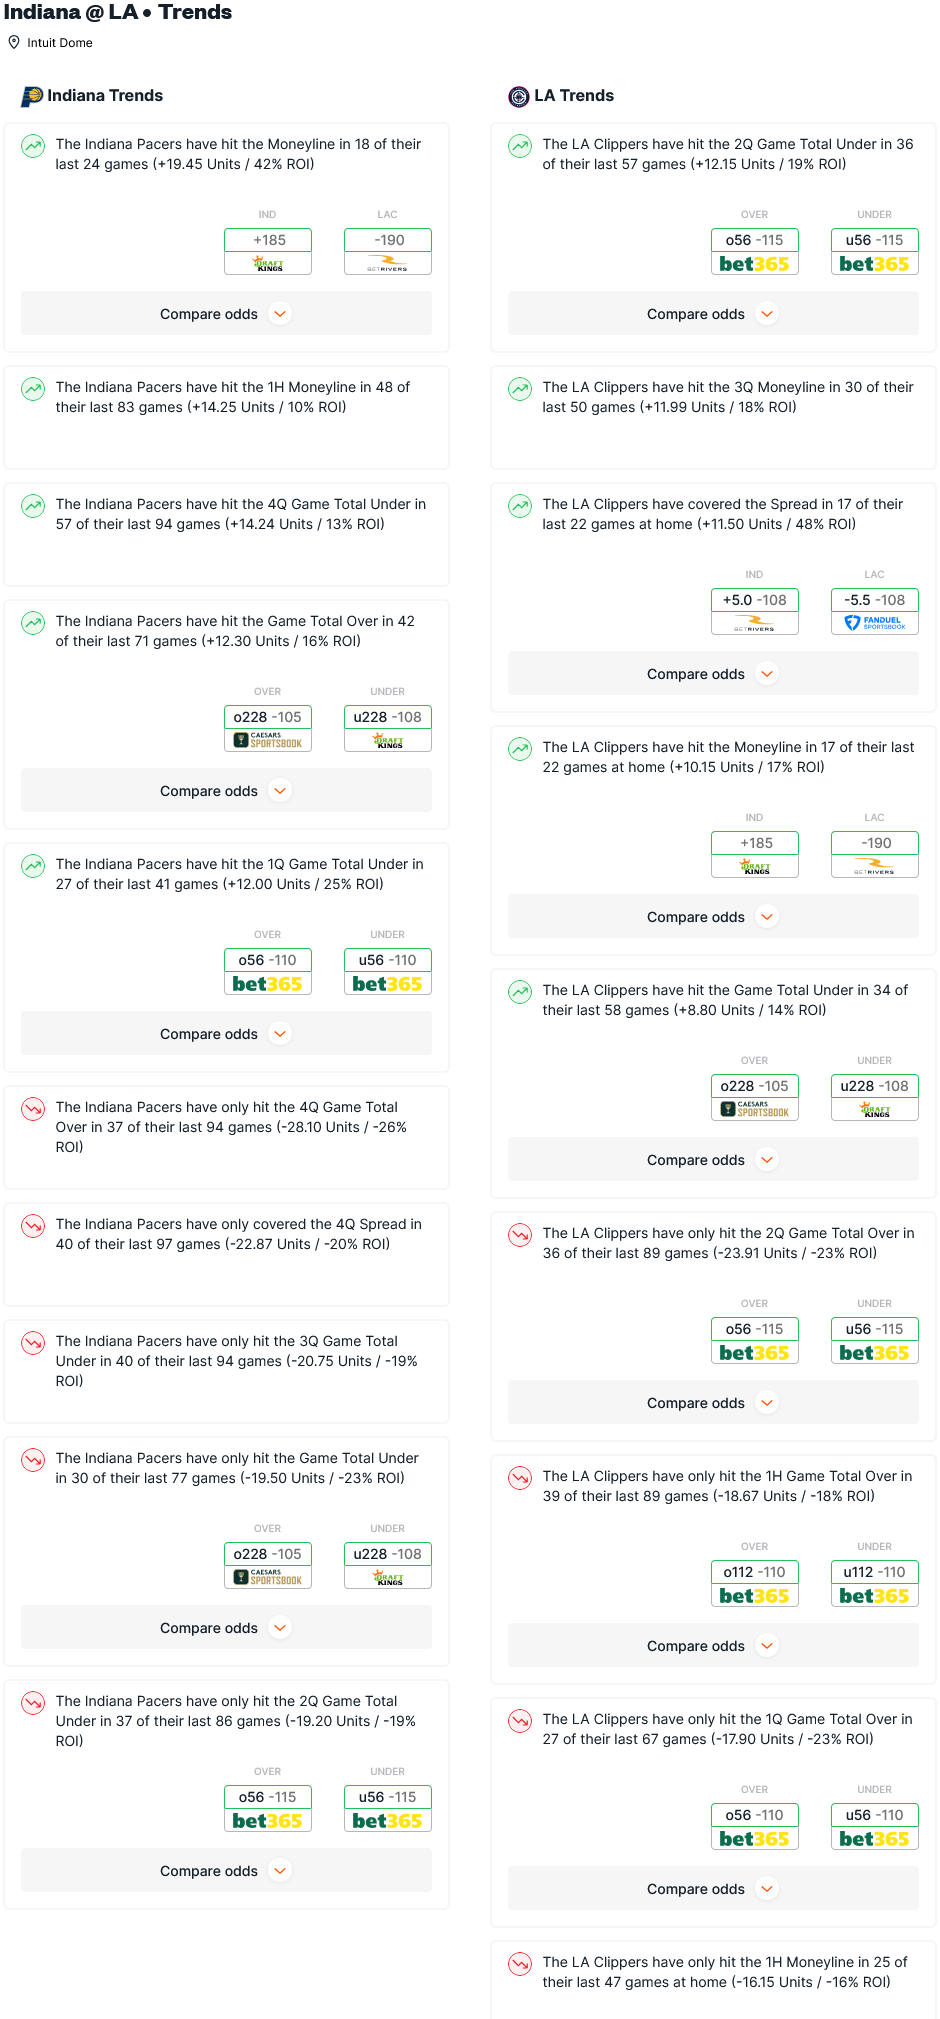Select the DraftKings logo under IND +185 in Pacers Moneyline card
The width and height of the screenshot is (940, 2019).
click(x=268, y=264)
